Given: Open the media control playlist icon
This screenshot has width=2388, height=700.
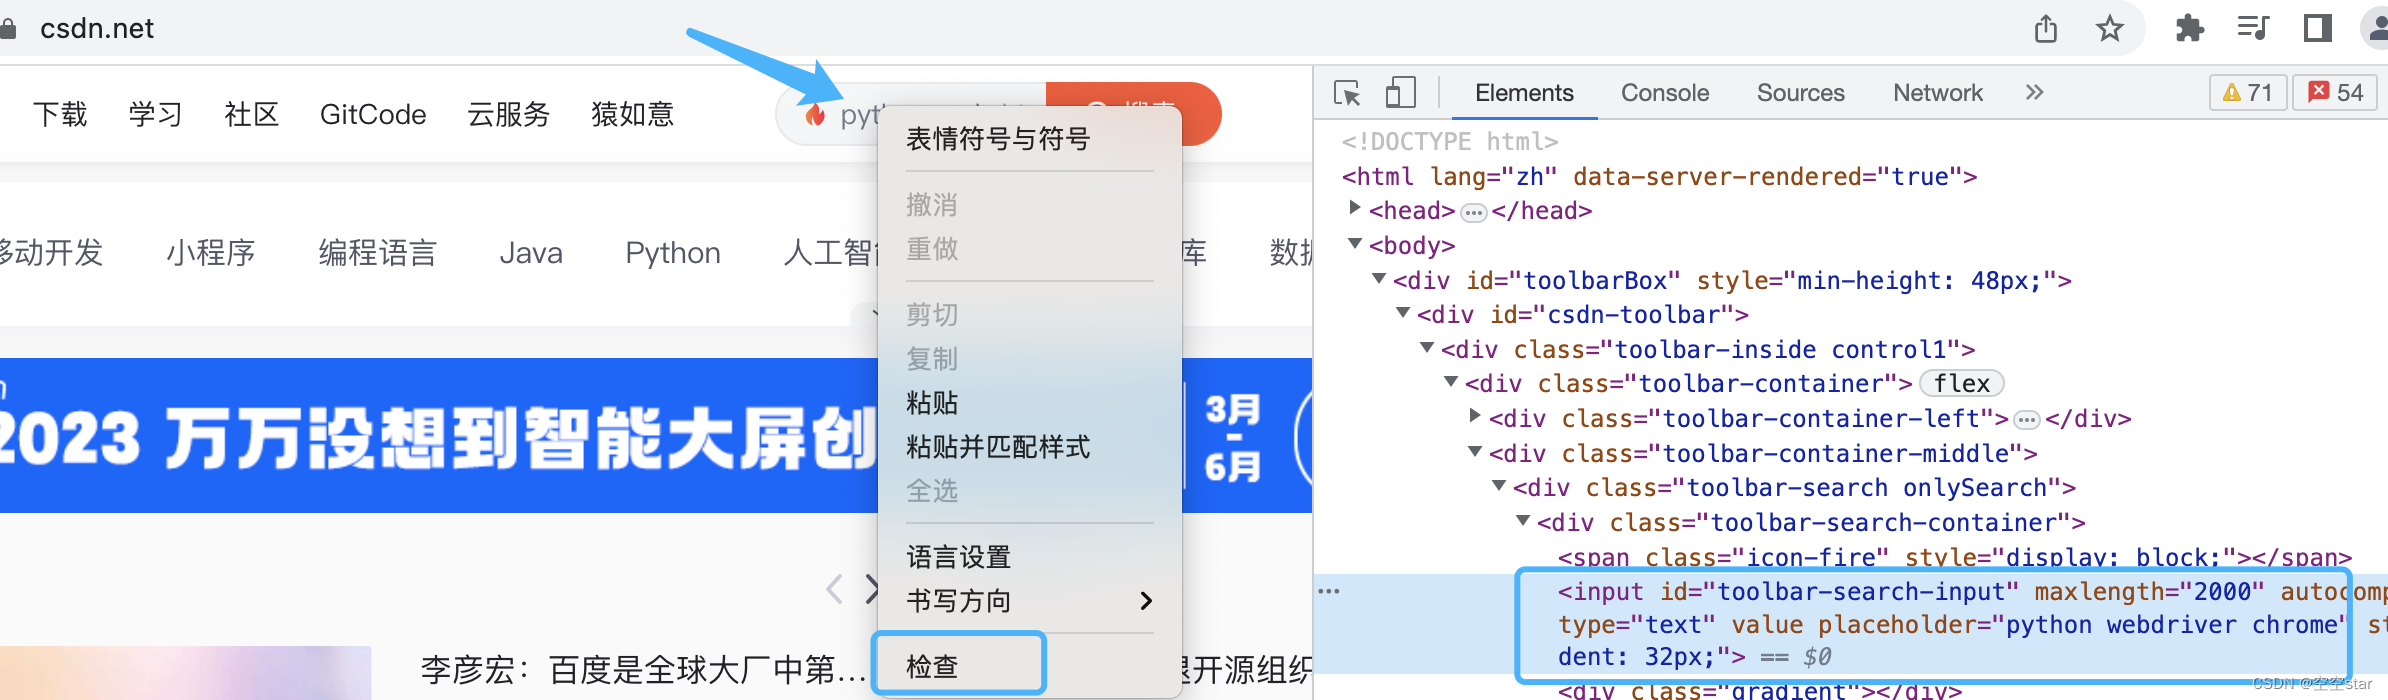Looking at the screenshot, I should (2254, 28).
